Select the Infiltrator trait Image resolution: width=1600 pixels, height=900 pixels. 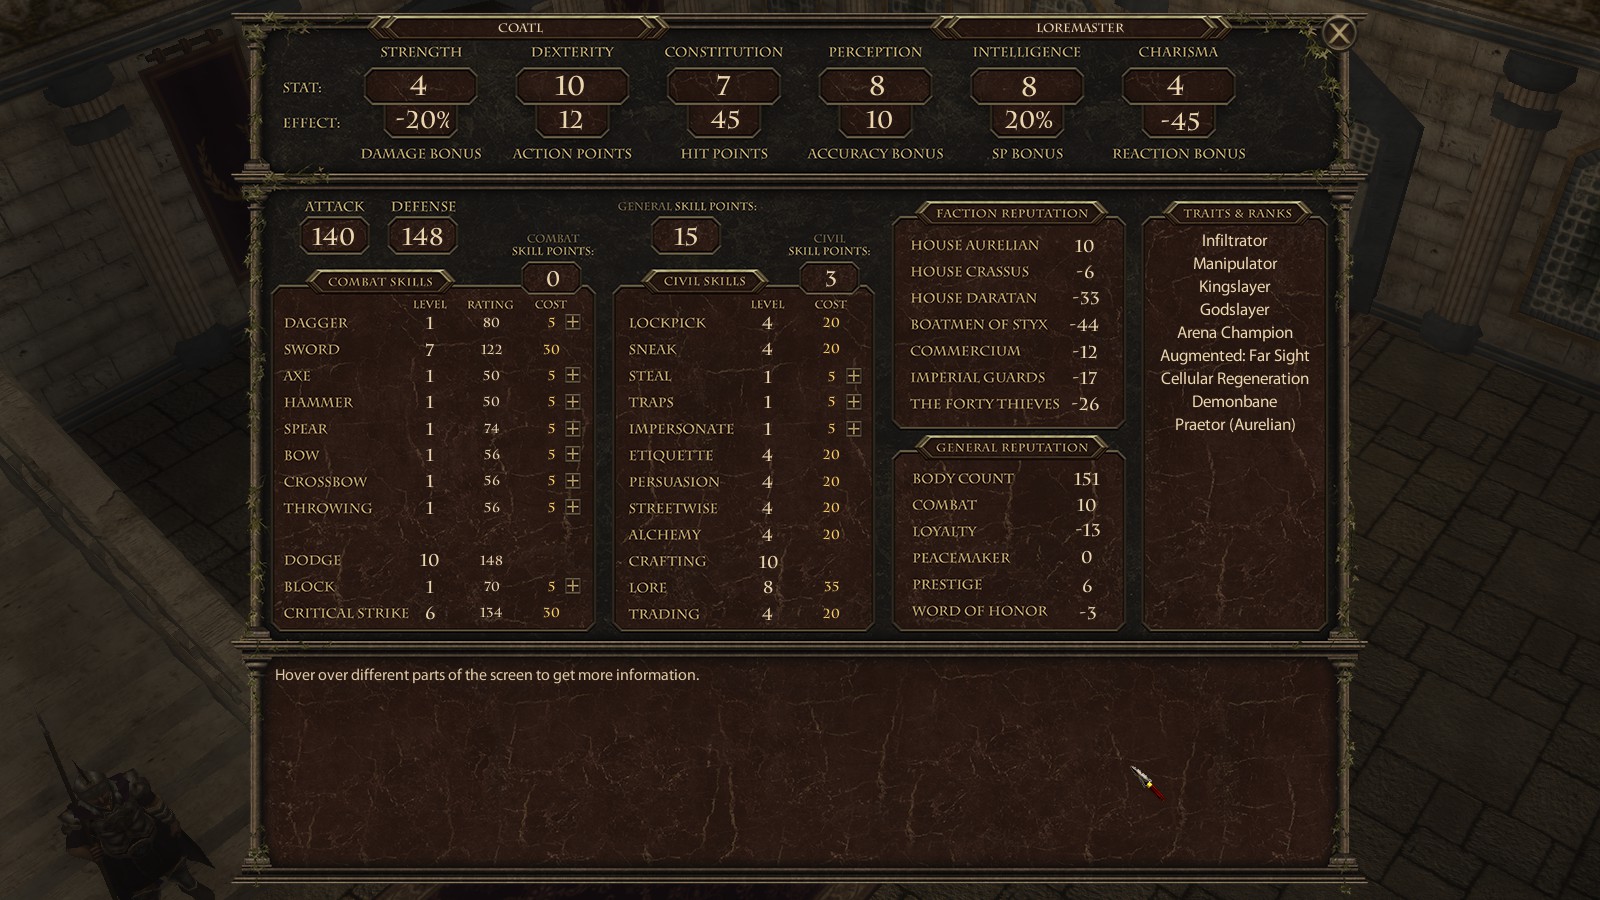[x=1234, y=241]
